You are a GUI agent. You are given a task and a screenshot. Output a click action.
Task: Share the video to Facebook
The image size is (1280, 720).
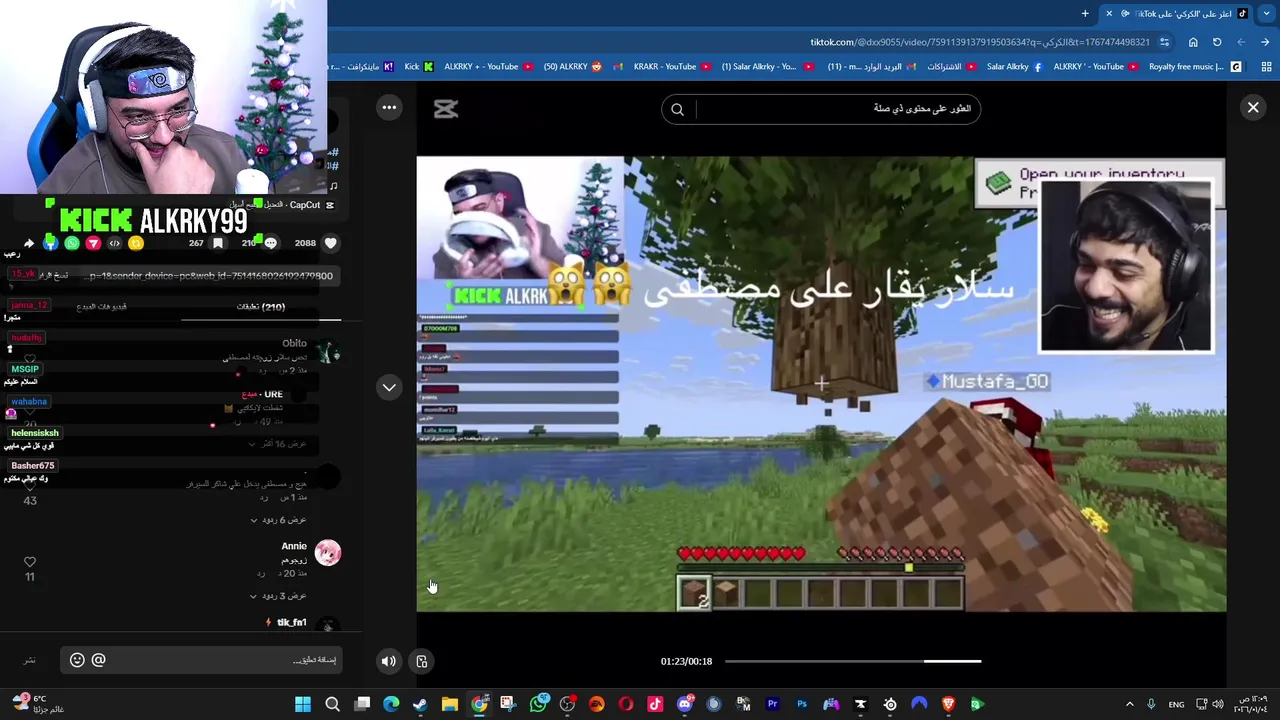(50, 243)
